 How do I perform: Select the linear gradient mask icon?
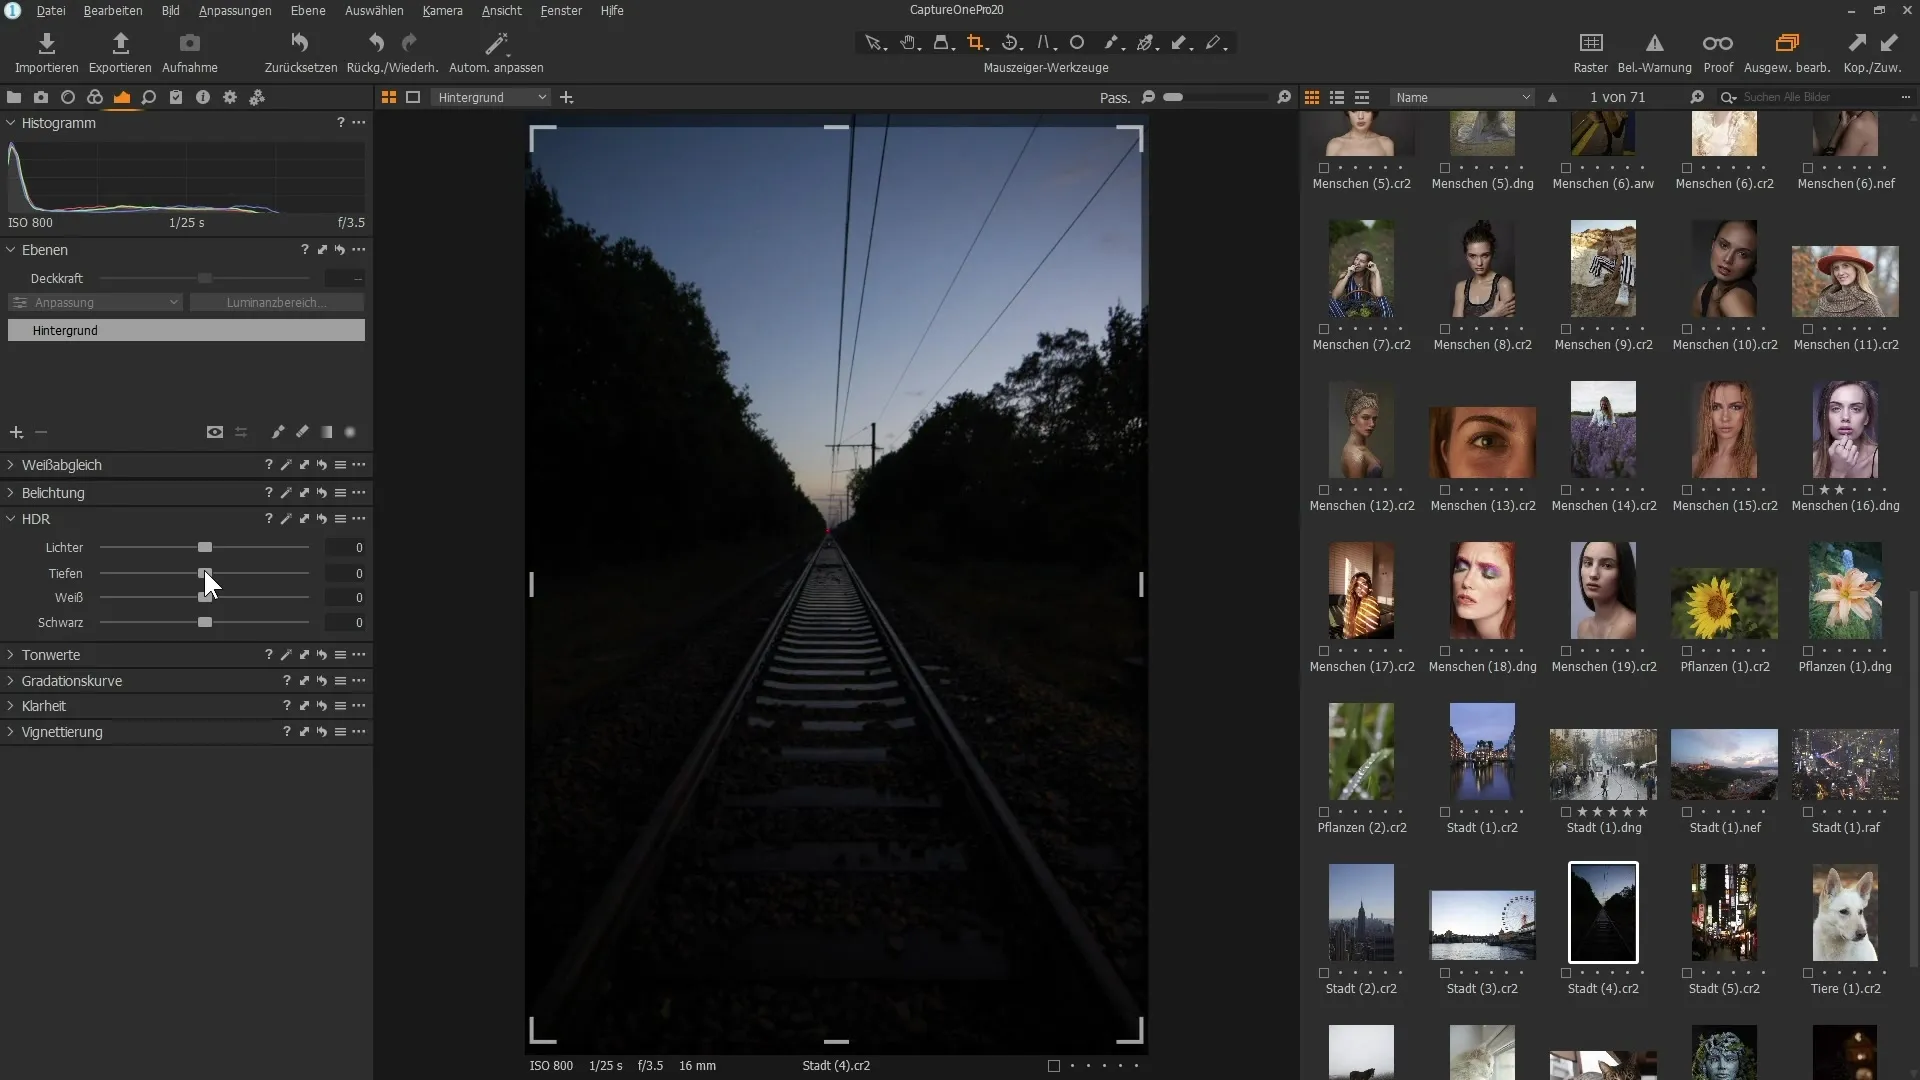[326, 432]
